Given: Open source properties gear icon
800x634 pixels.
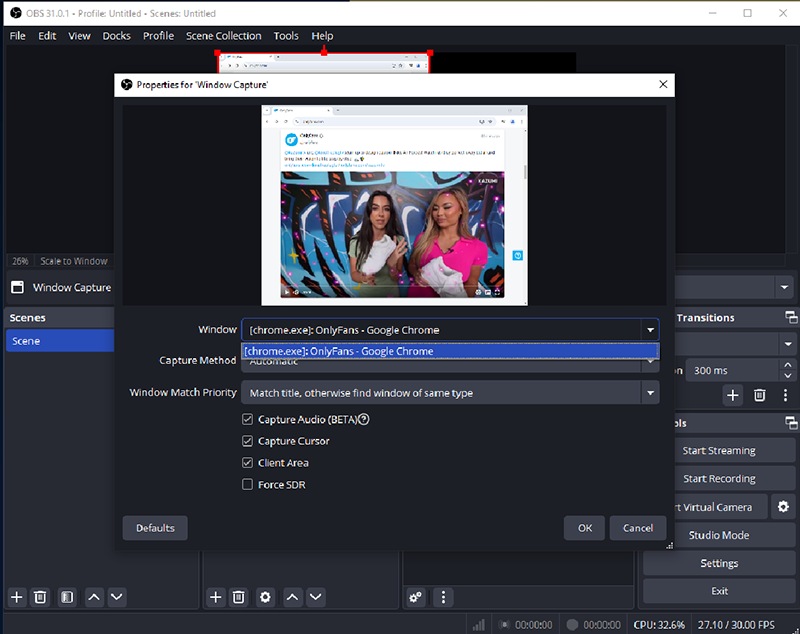Looking at the screenshot, I should 265,597.
